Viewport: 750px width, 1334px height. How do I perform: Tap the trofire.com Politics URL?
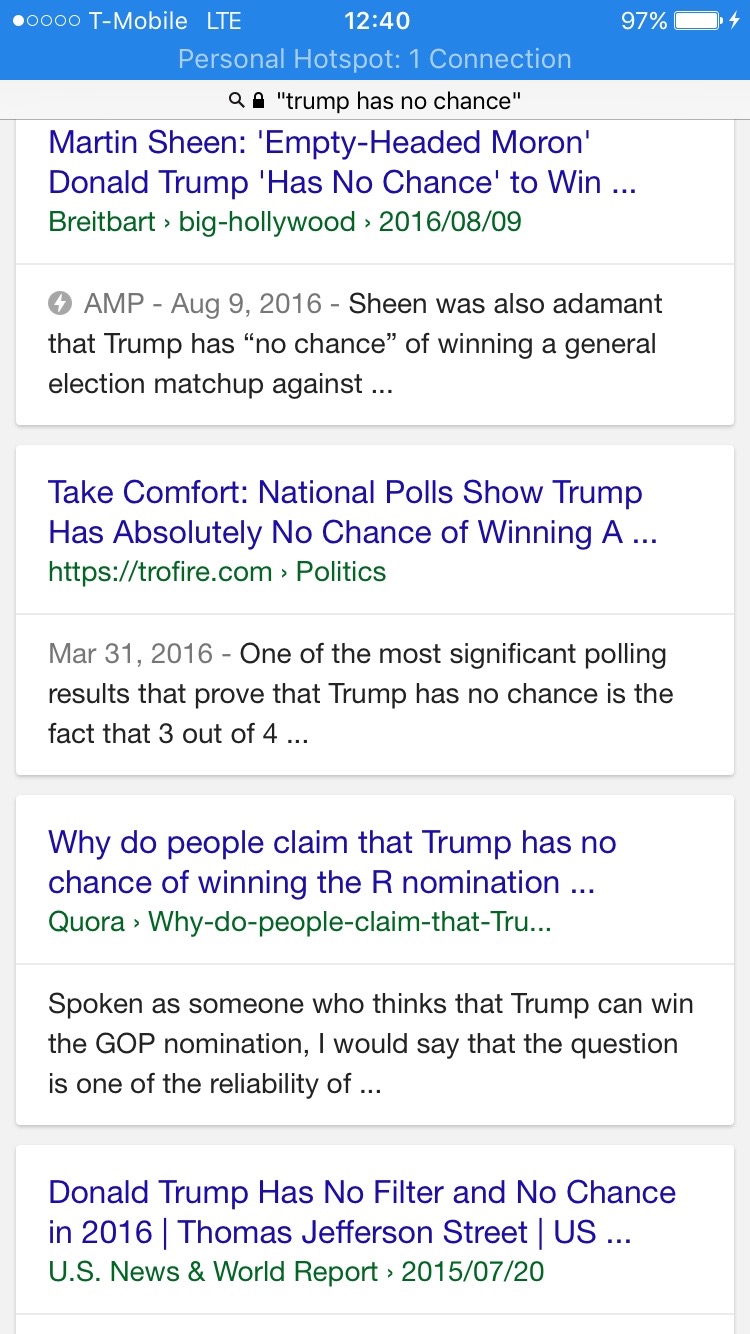[x=217, y=571]
